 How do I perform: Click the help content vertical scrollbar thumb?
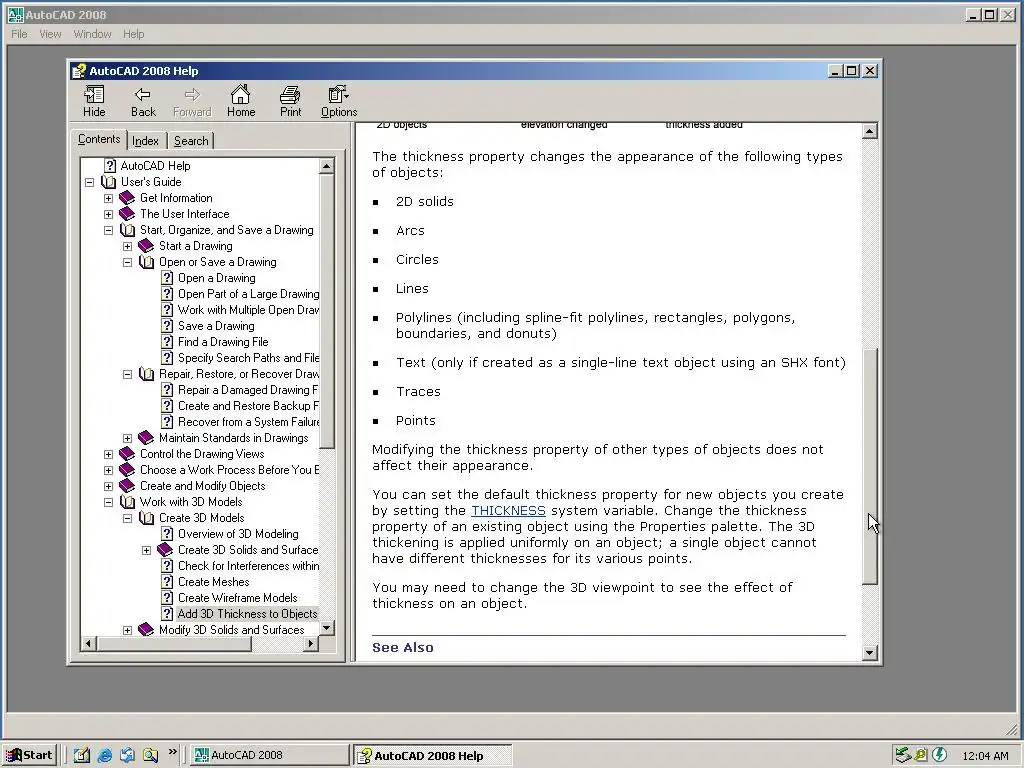click(869, 466)
